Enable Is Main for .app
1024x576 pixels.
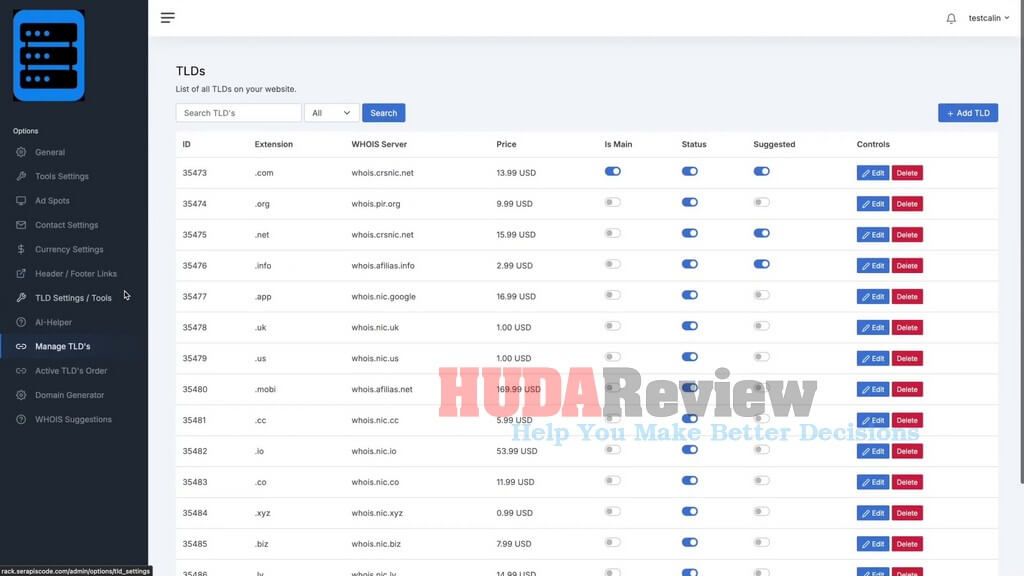coord(613,295)
